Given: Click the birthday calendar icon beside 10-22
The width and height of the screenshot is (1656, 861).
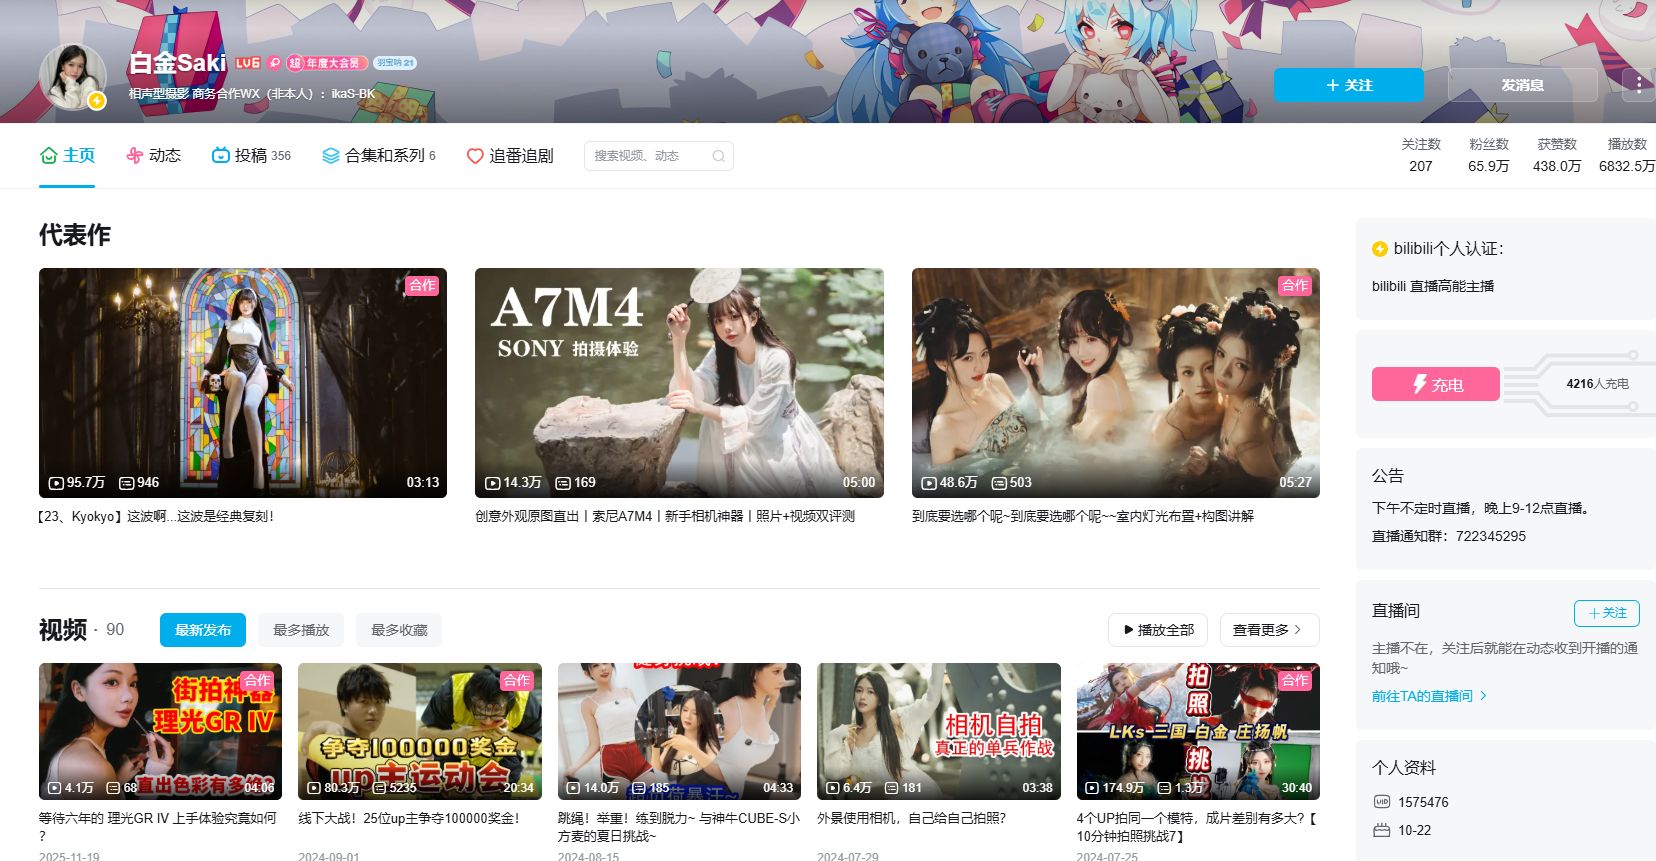Looking at the screenshot, I should click(x=1382, y=830).
